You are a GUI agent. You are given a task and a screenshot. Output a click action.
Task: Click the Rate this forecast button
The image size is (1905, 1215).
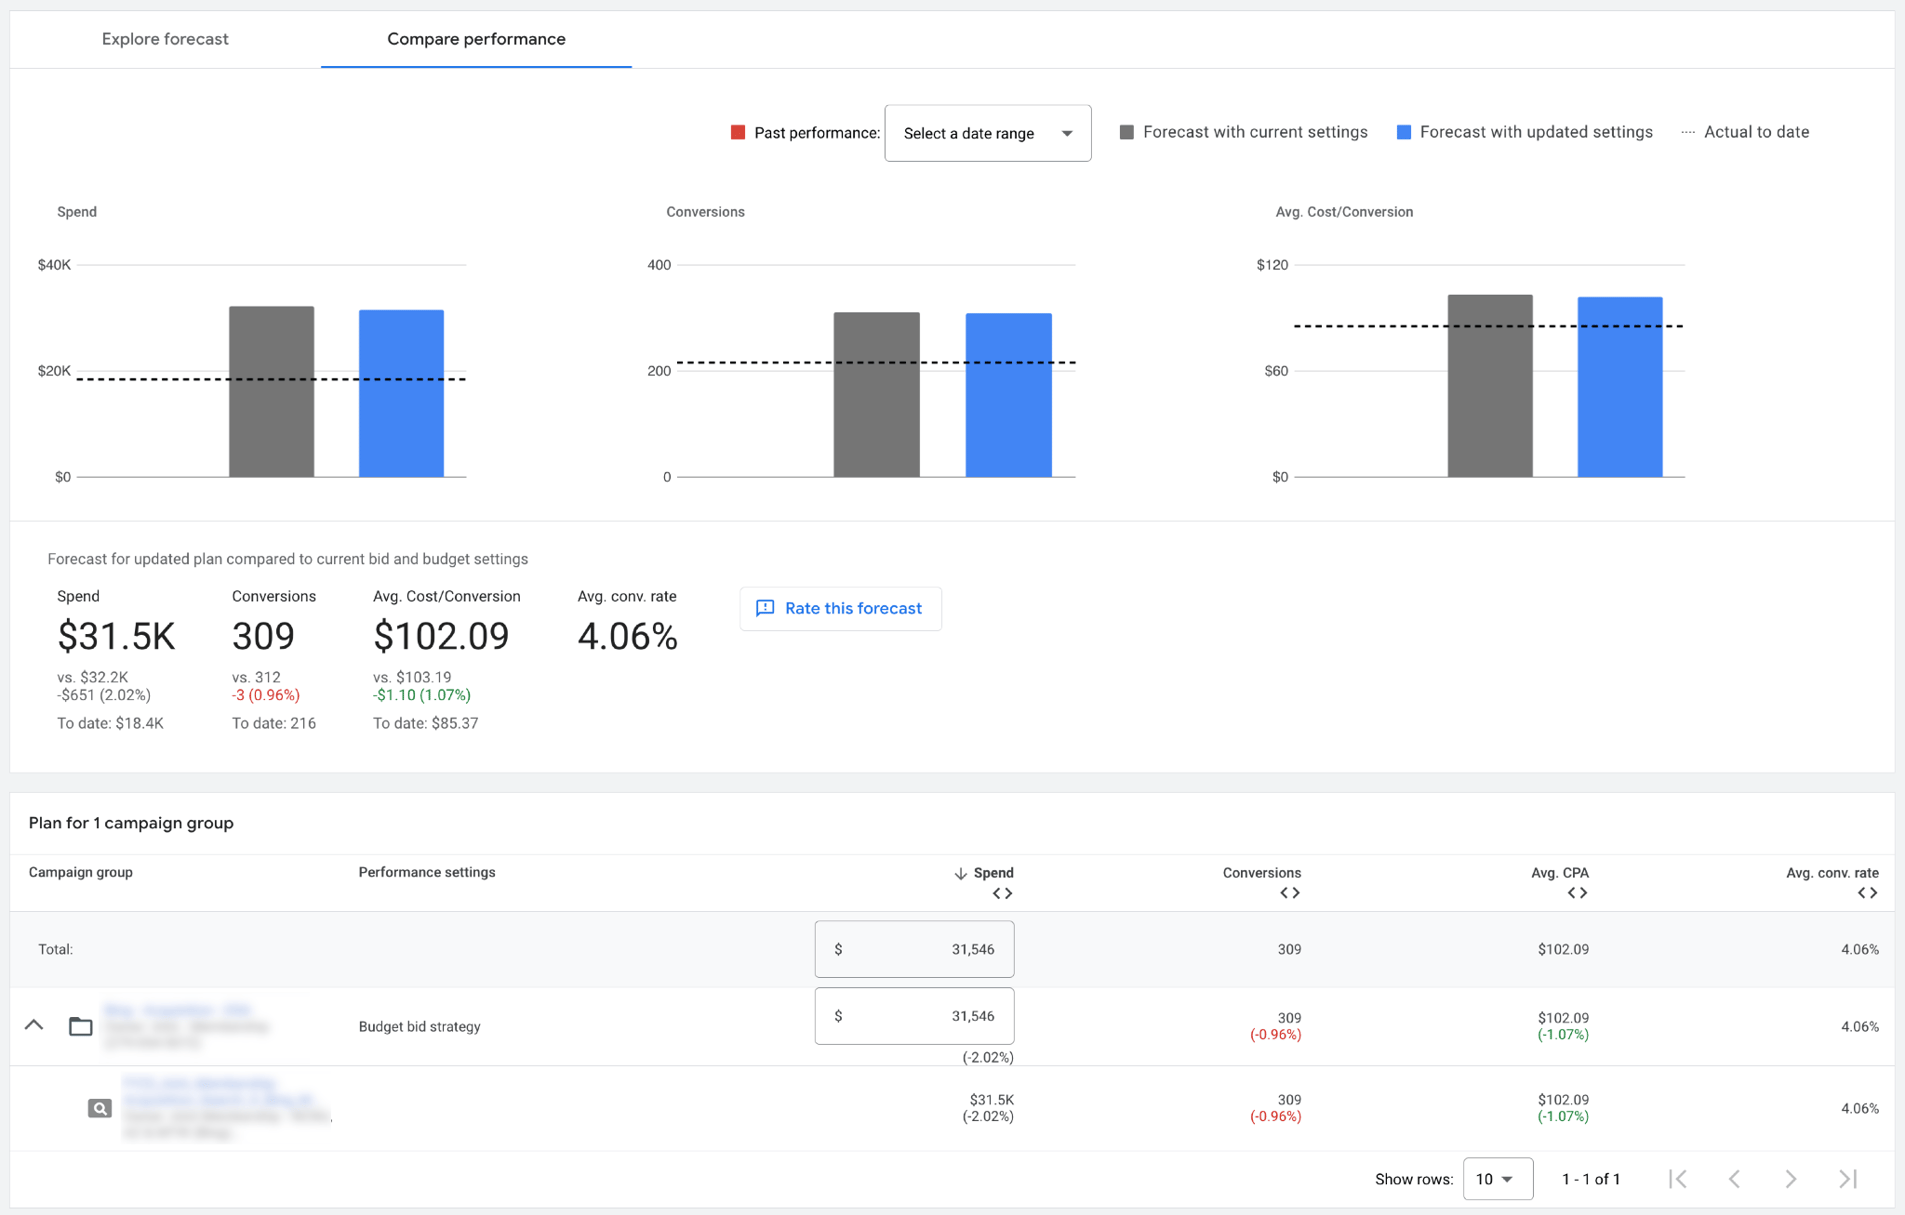tap(840, 608)
